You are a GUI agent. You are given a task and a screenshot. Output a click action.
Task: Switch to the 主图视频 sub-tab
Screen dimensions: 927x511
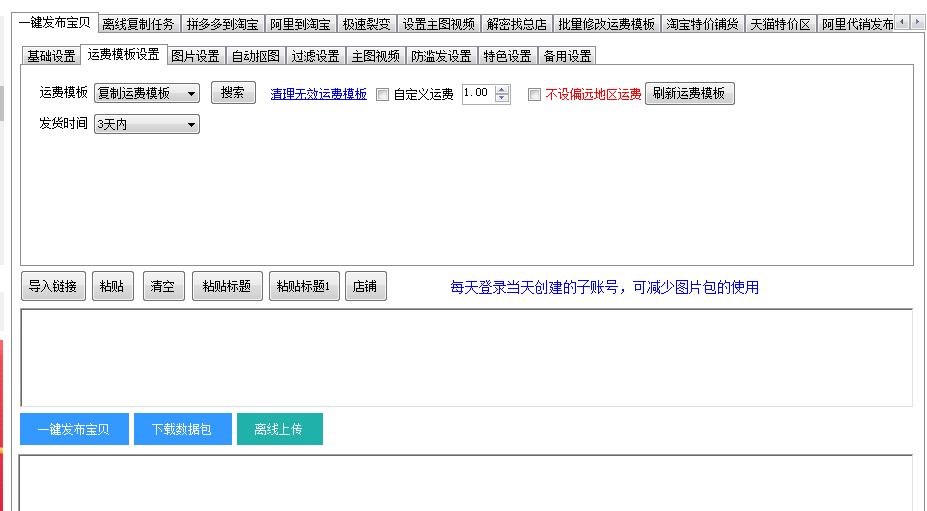pyautogui.click(x=376, y=56)
